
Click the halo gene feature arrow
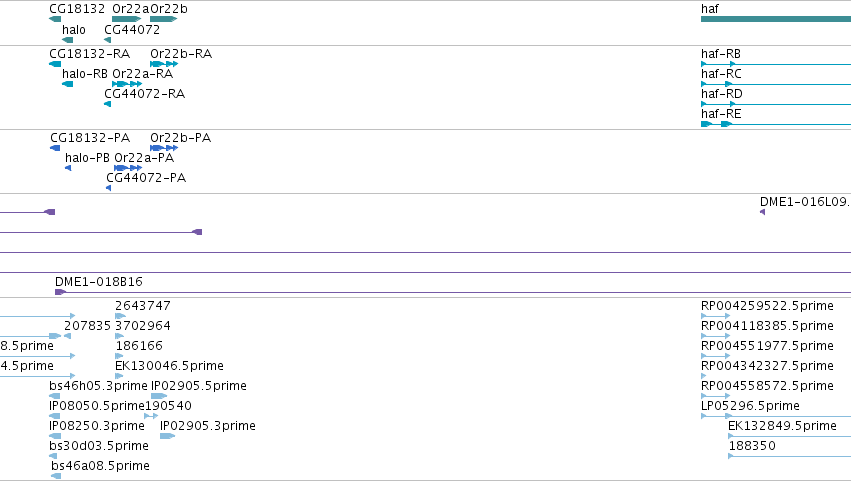pos(68,40)
